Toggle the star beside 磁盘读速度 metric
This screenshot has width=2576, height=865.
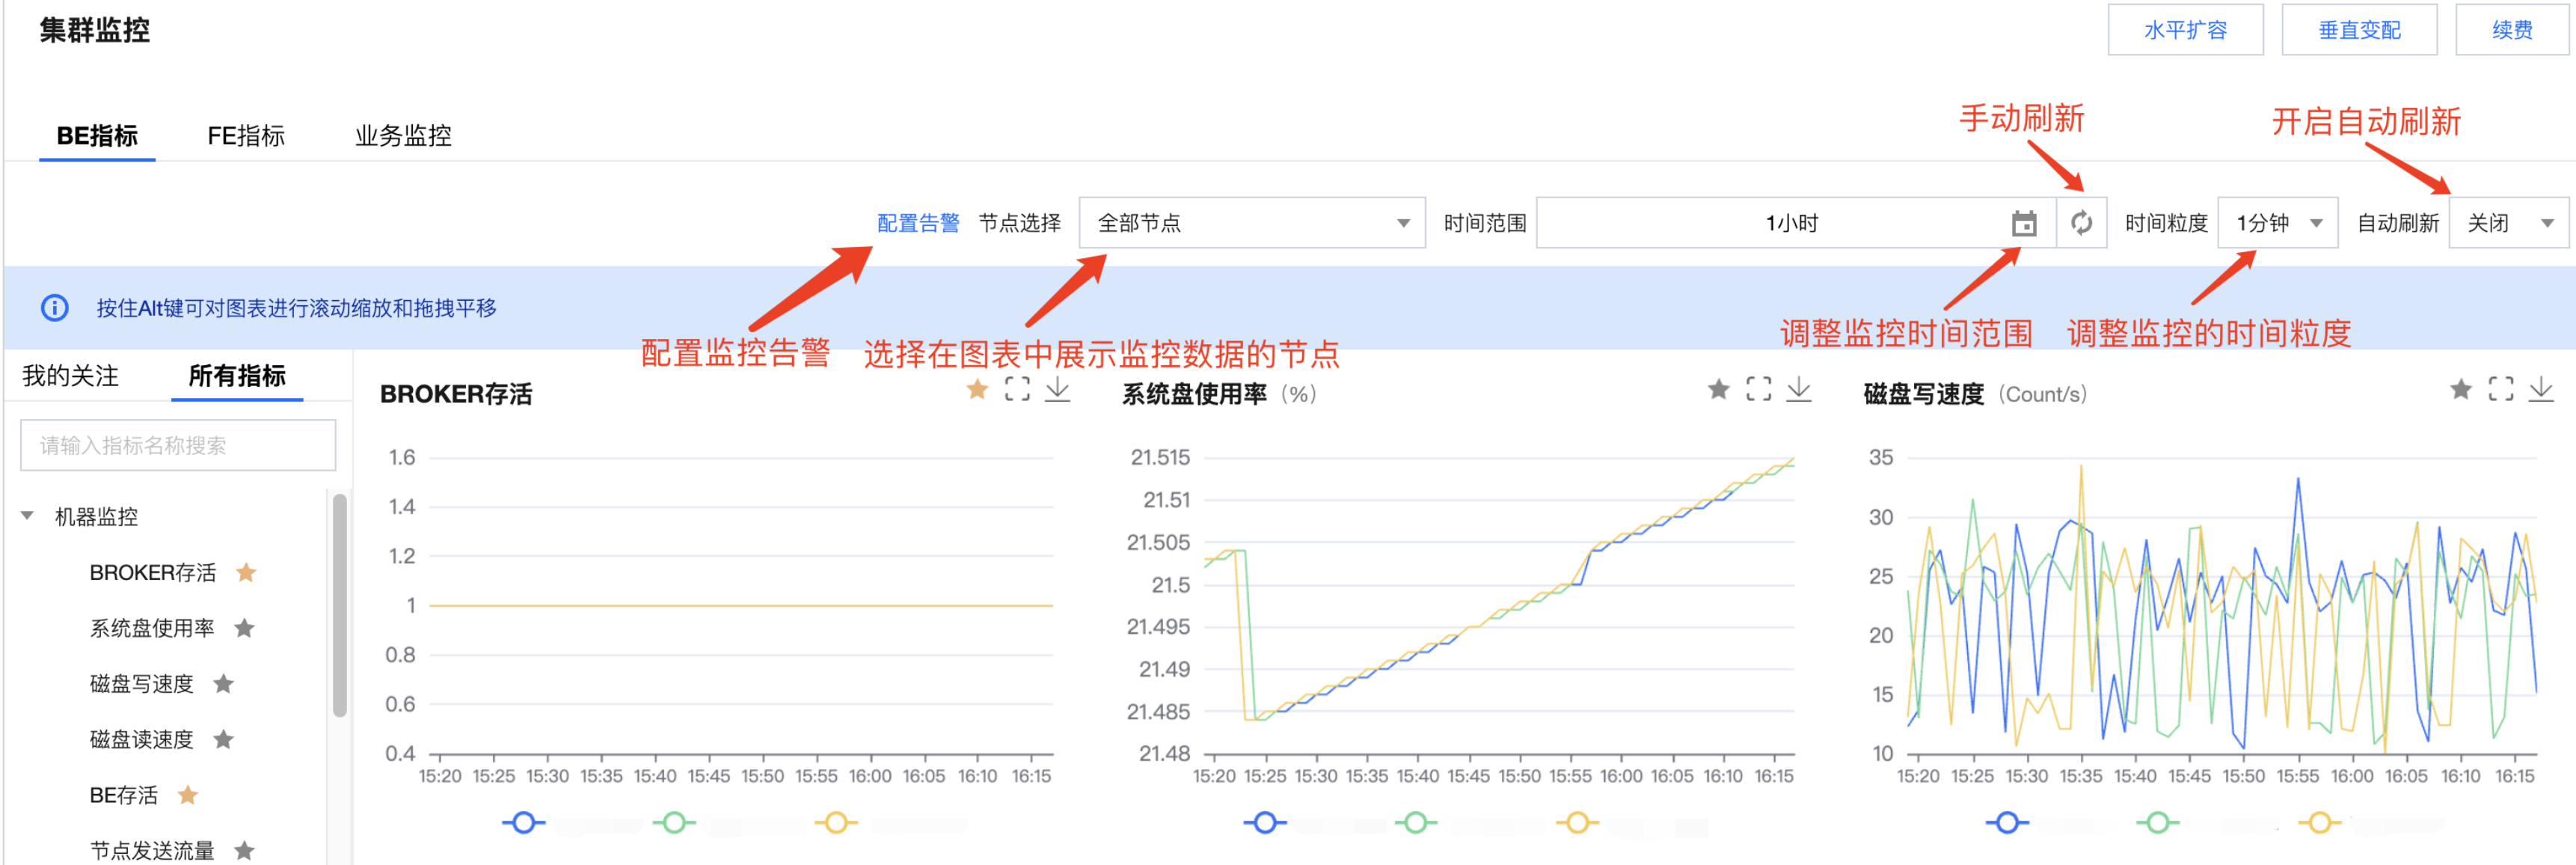224,739
